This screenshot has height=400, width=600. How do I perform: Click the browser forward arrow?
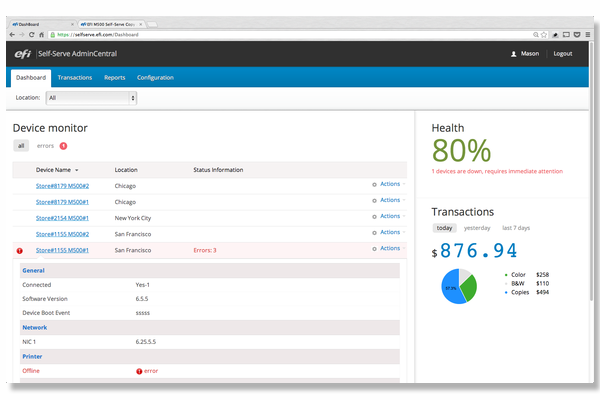point(22,34)
